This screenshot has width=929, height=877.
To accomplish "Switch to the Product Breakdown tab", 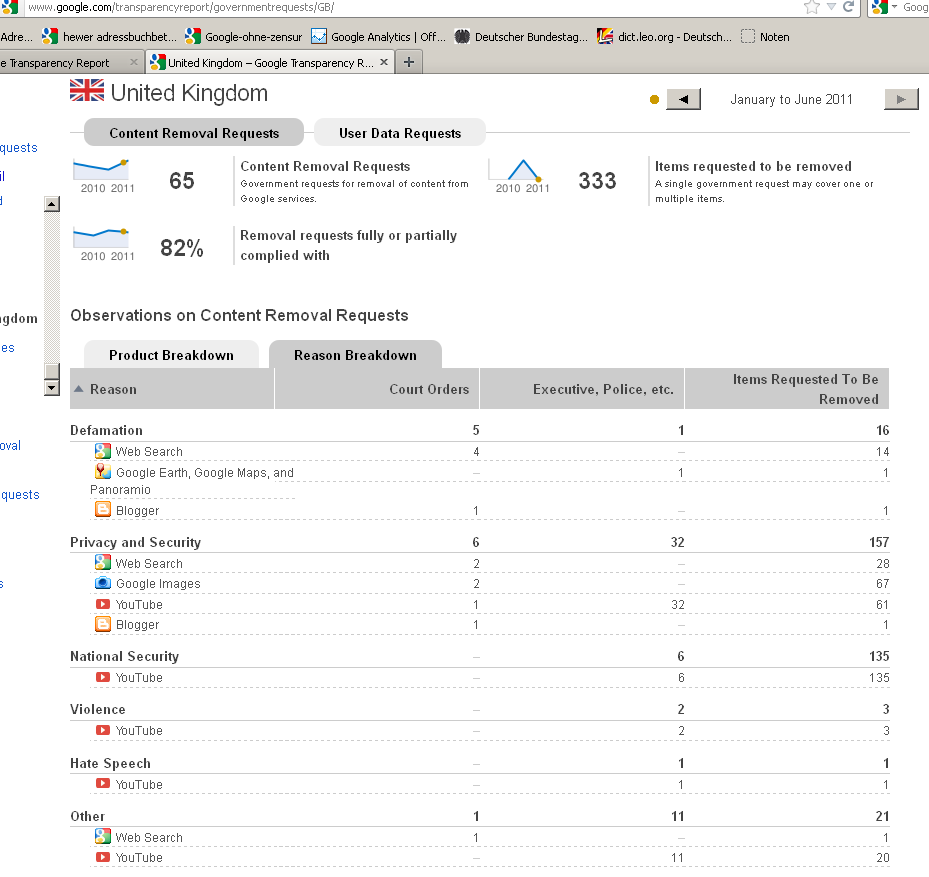I will click(x=171, y=354).
